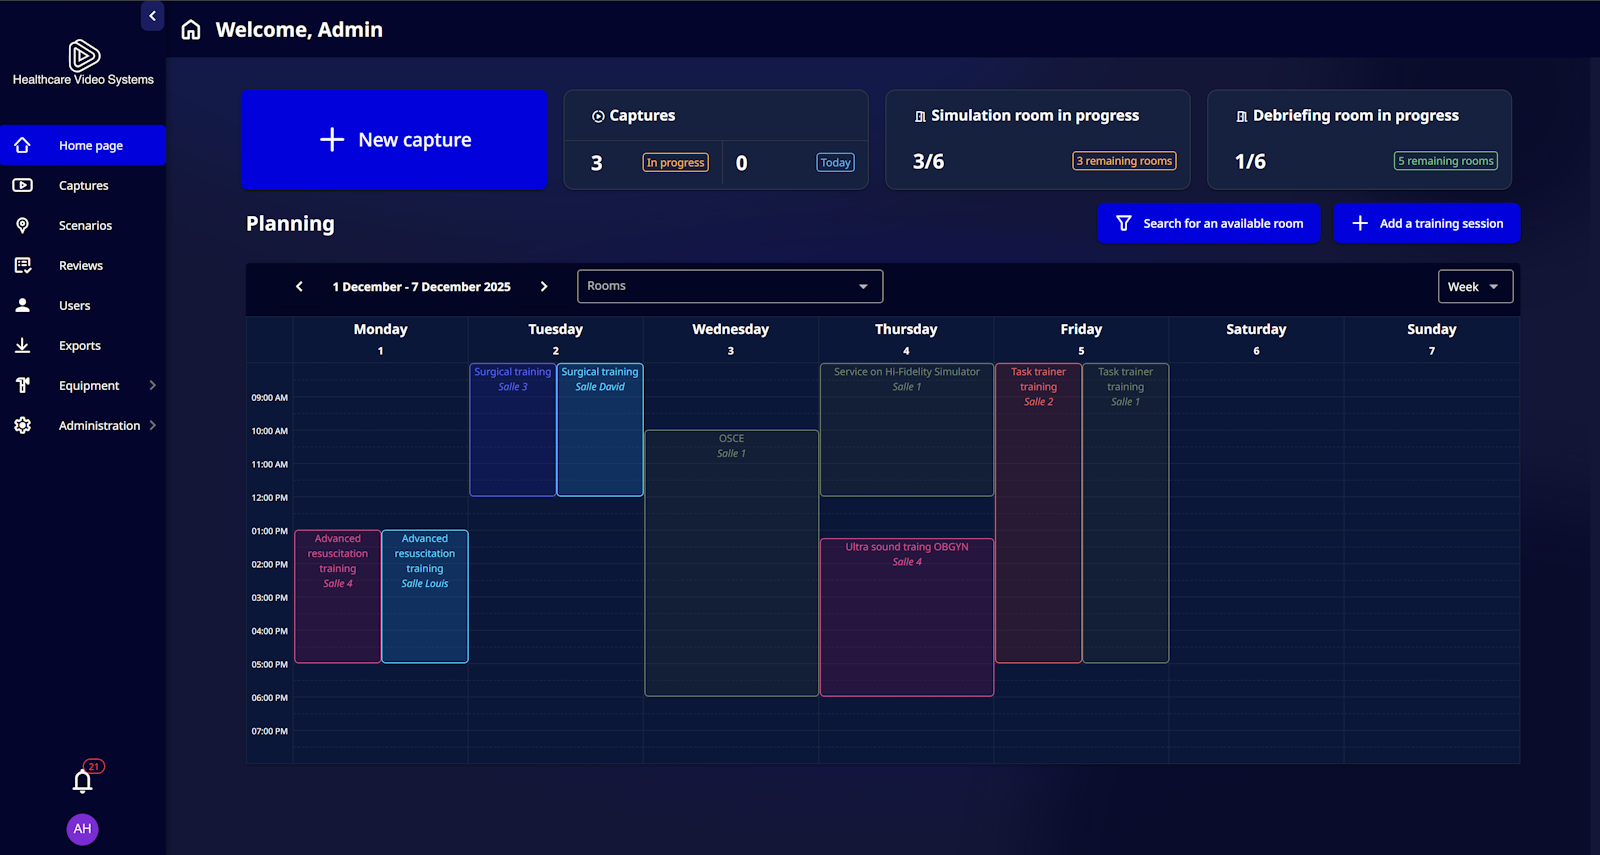Click Search for an available room
The width and height of the screenshot is (1600, 855).
point(1209,224)
